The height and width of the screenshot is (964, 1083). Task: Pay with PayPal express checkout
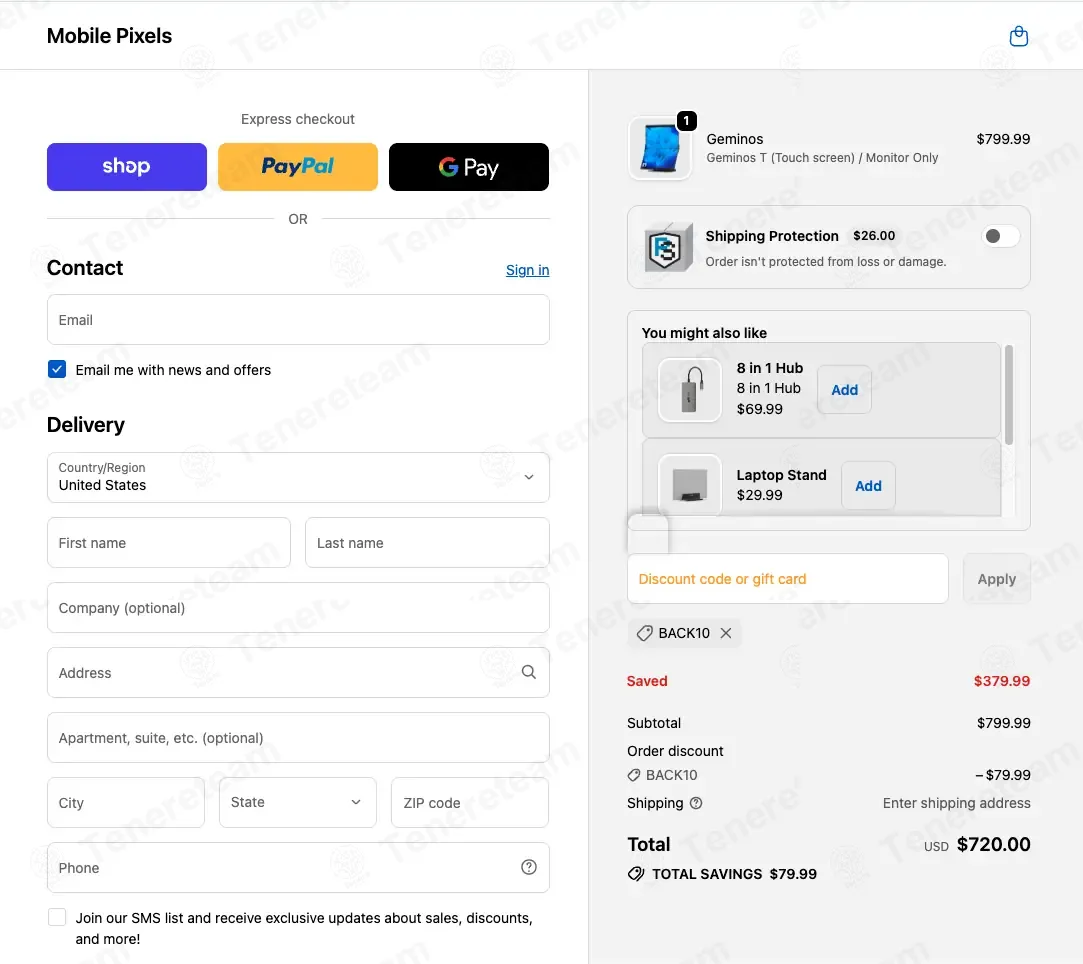point(298,167)
